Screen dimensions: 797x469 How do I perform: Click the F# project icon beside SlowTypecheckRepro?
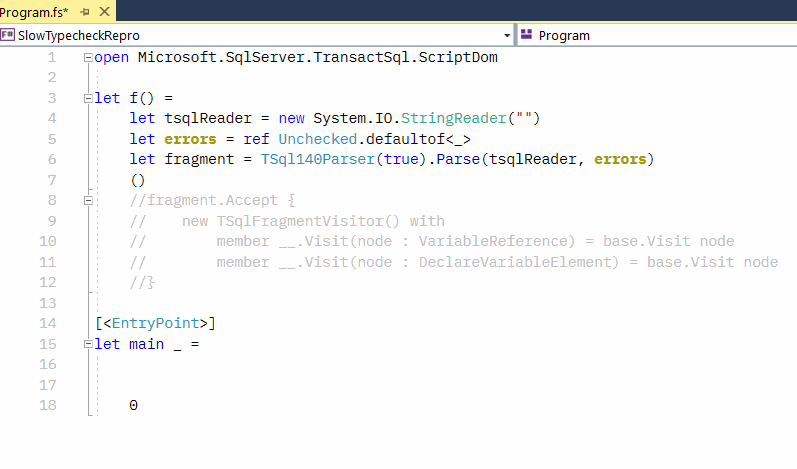click(8, 35)
